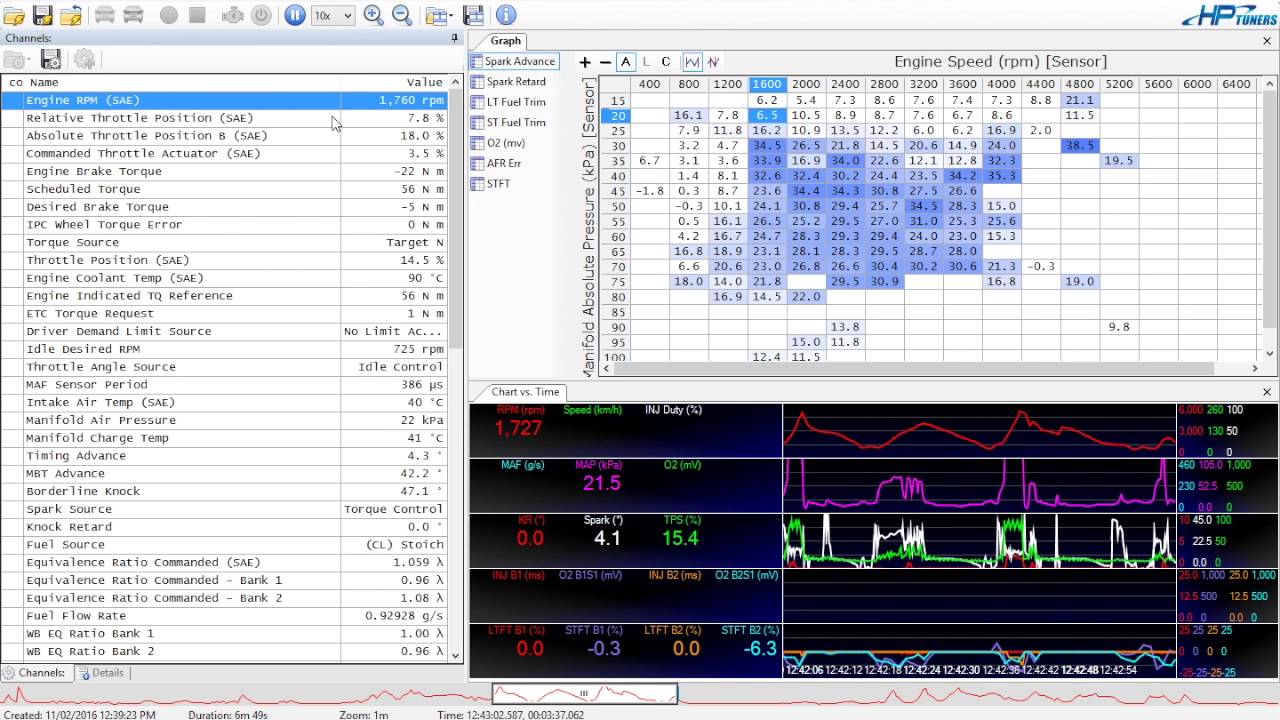The height and width of the screenshot is (720, 1280).
Task: Select the Chart vs. Time tab
Action: 525,392
